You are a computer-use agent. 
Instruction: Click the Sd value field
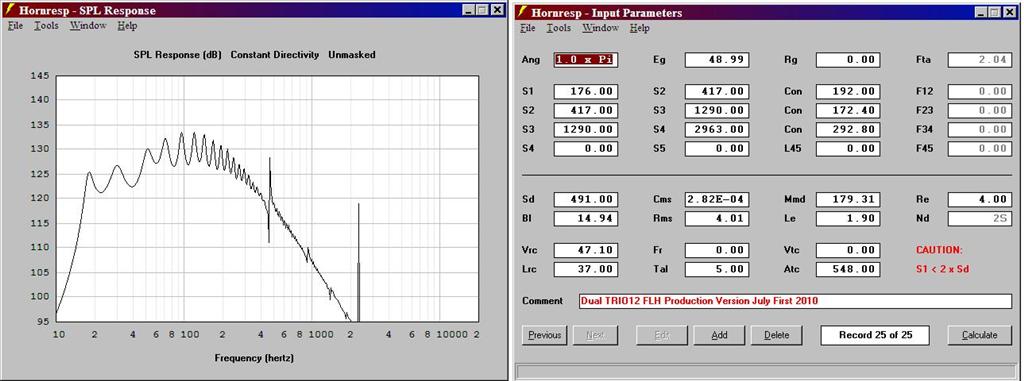[x=585, y=199]
